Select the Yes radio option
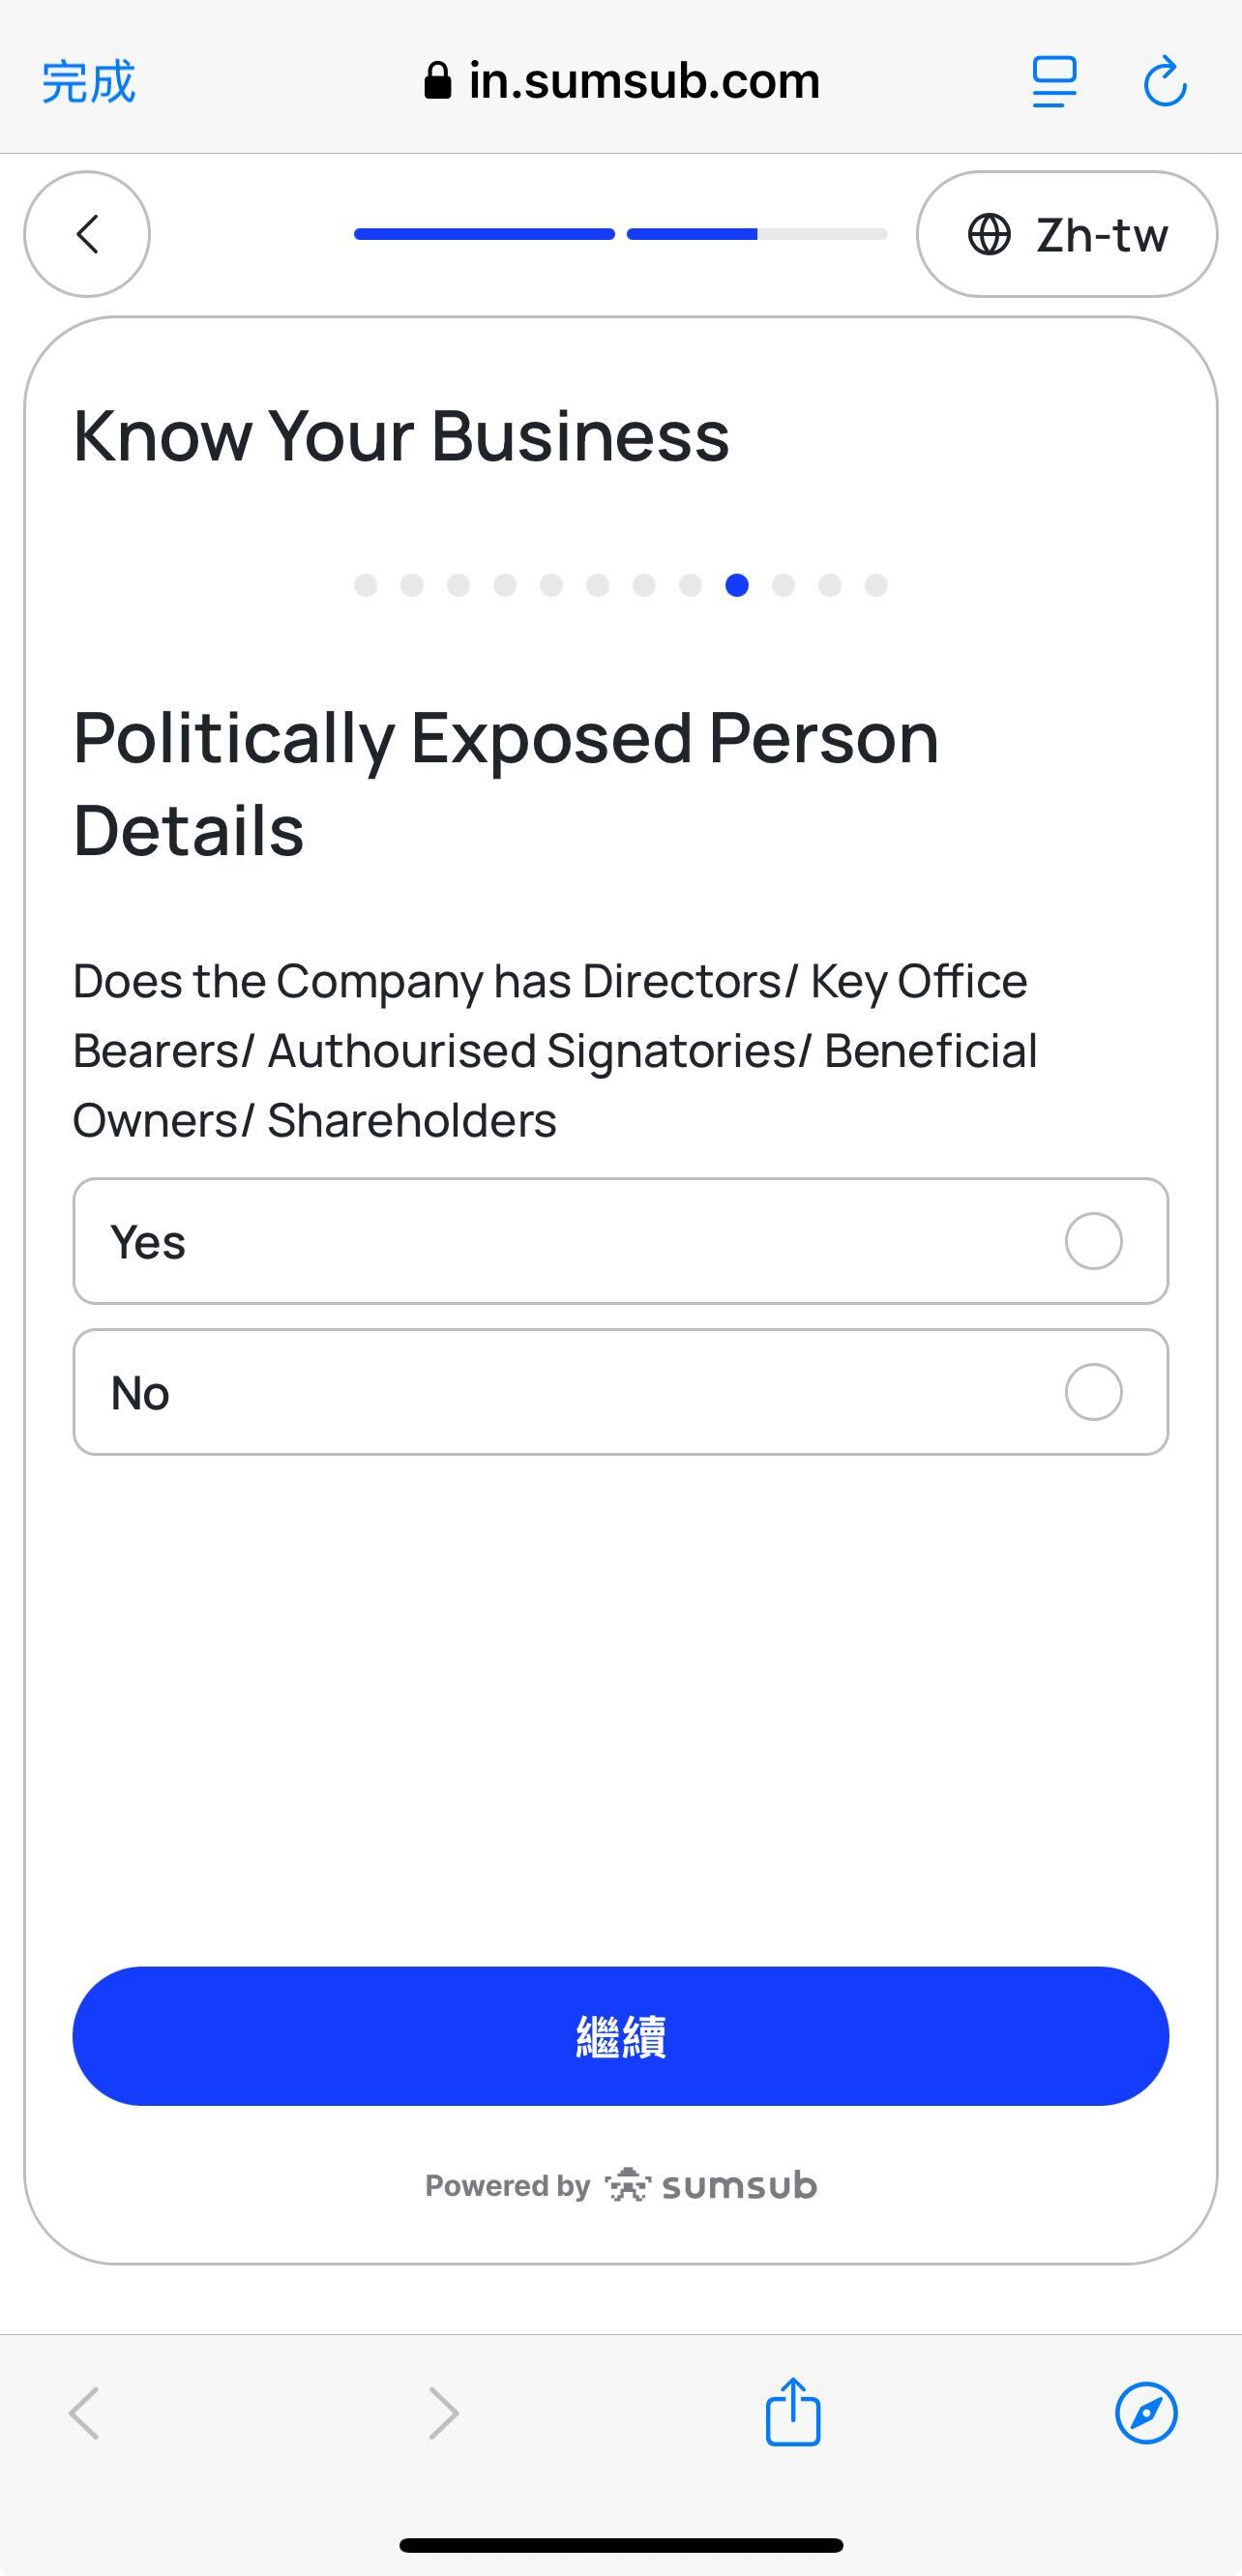This screenshot has height=2576, width=1242. pos(1093,1241)
